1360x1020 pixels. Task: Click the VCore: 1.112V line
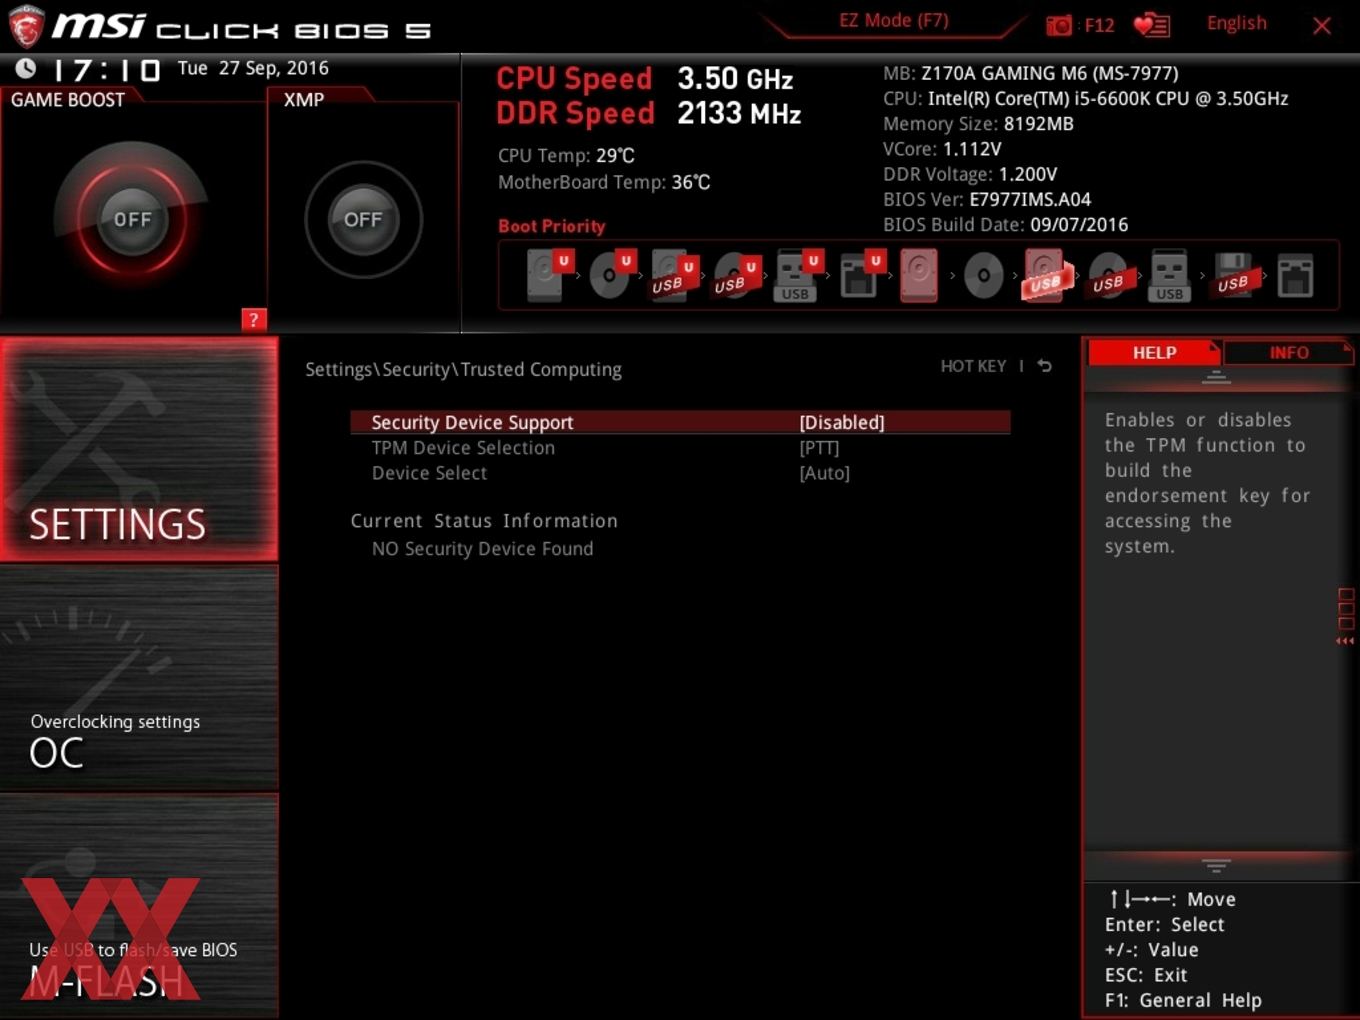942,149
